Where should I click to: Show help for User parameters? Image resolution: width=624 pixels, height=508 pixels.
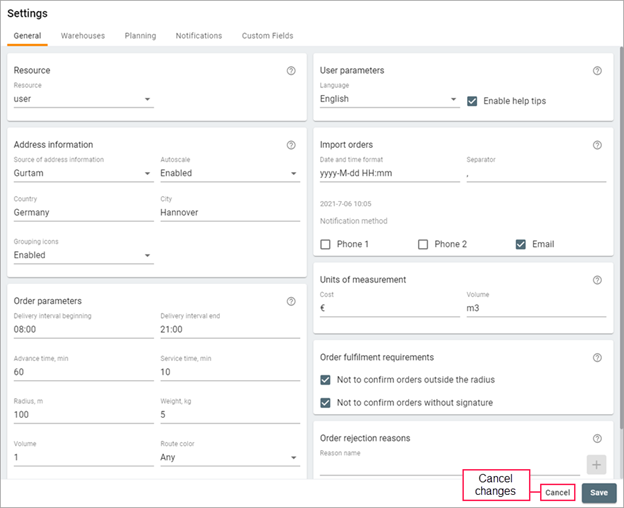click(x=597, y=71)
